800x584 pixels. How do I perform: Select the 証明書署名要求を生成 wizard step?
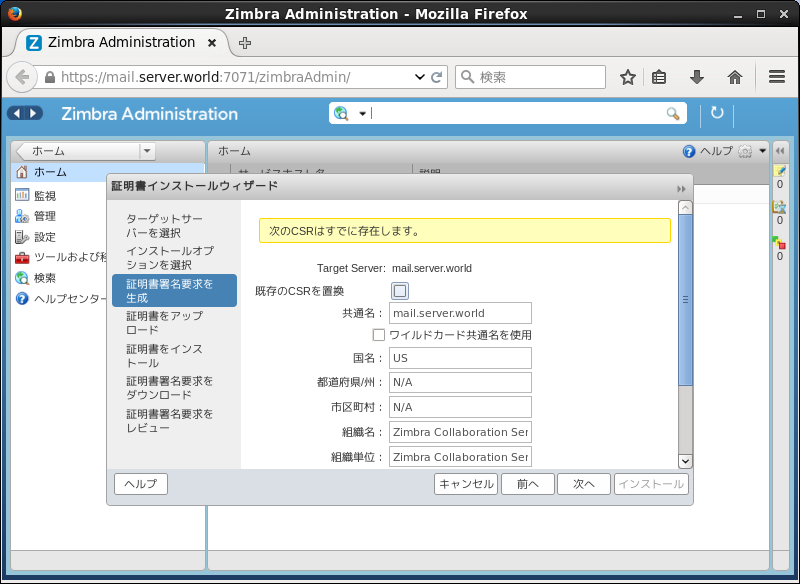[174, 290]
